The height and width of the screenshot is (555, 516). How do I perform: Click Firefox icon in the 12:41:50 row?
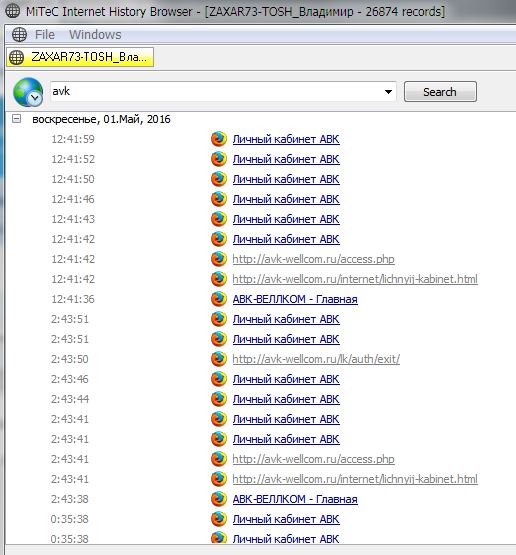pos(219,179)
